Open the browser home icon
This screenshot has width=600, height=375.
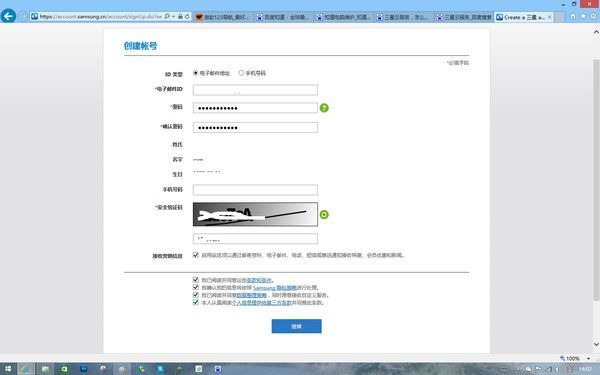click(x=573, y=16)
